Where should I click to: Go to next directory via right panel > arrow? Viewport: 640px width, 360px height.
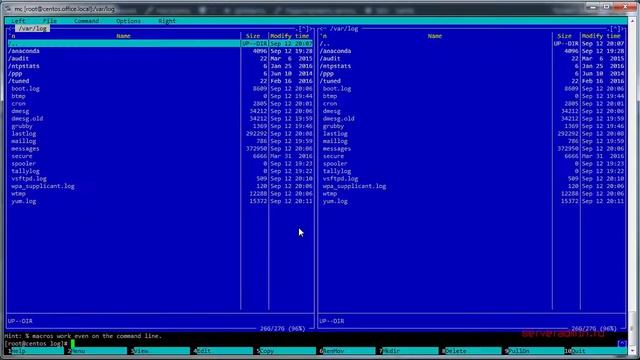pyautogui.click(x=623, y=29)
